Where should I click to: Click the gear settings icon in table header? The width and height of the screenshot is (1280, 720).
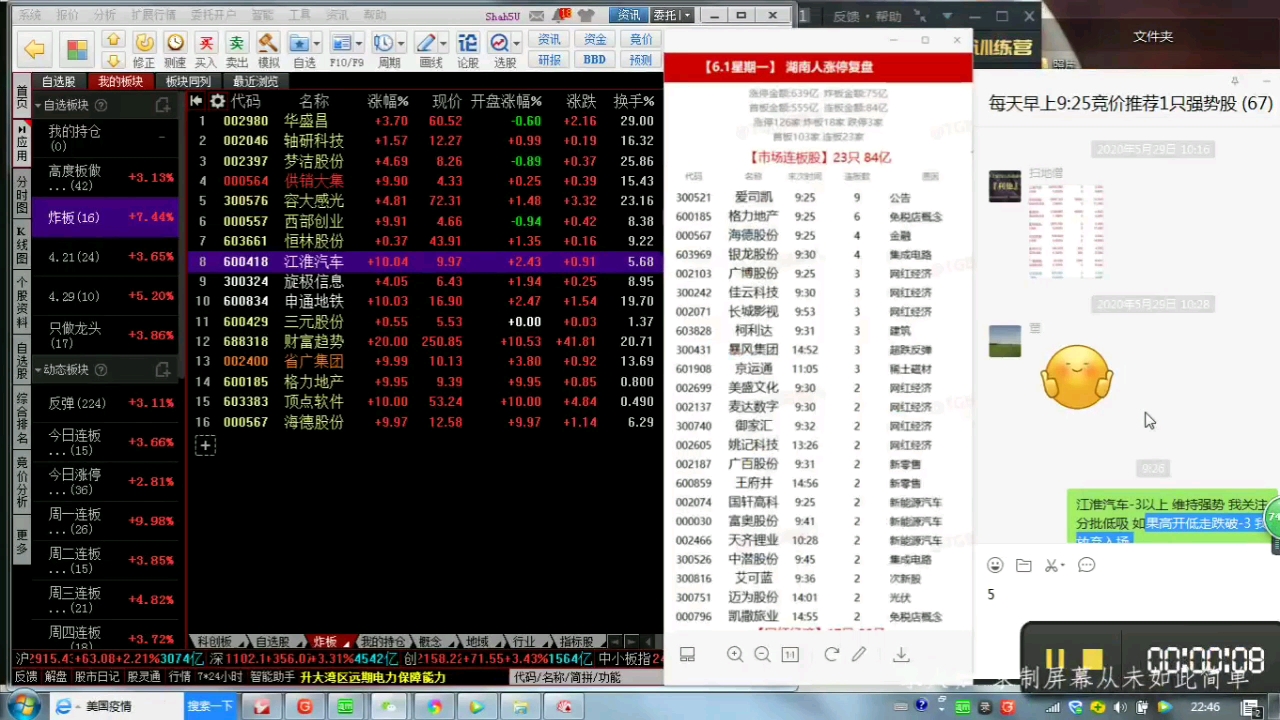(x=217, y=101)
